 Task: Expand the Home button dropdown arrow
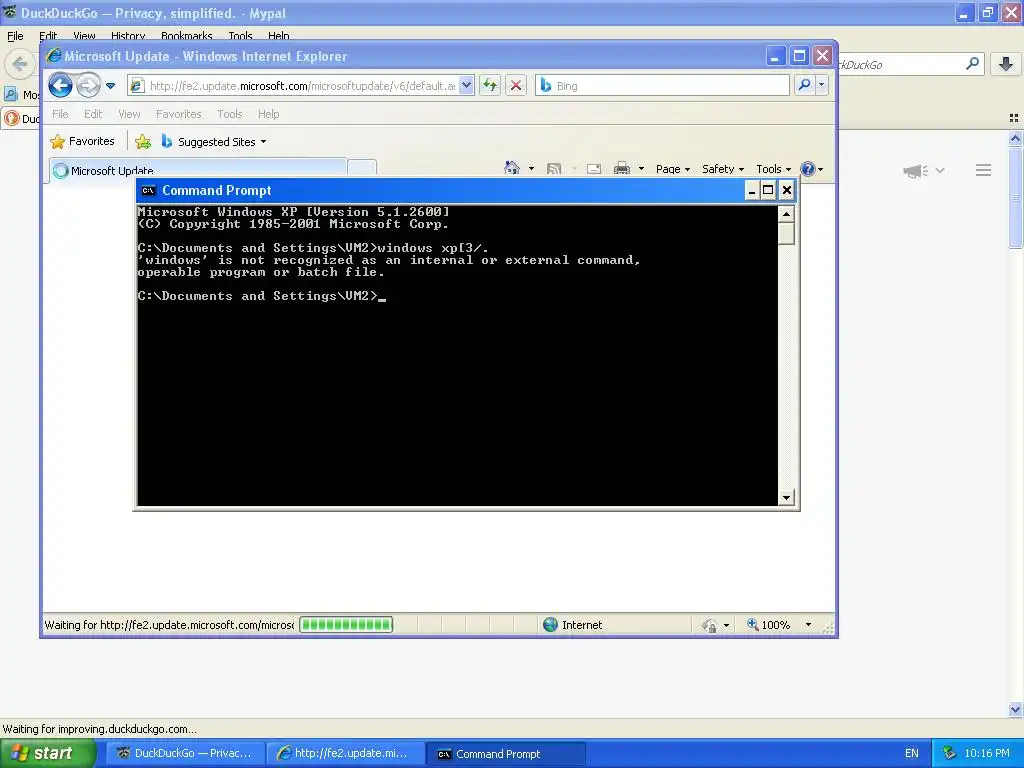(x=531, y=168)
